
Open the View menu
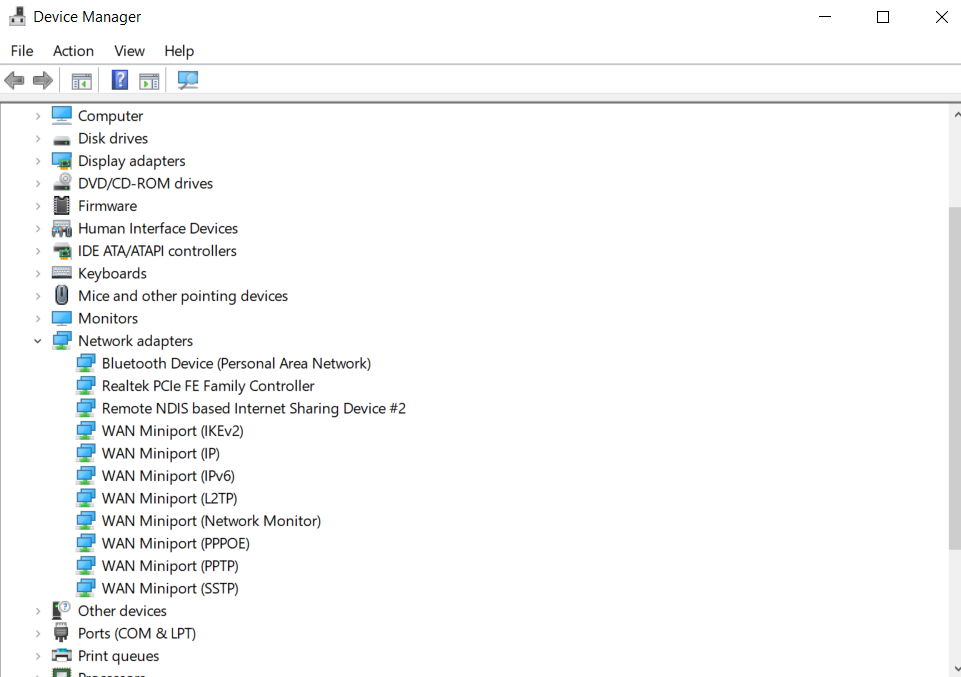tap(129, 51)
